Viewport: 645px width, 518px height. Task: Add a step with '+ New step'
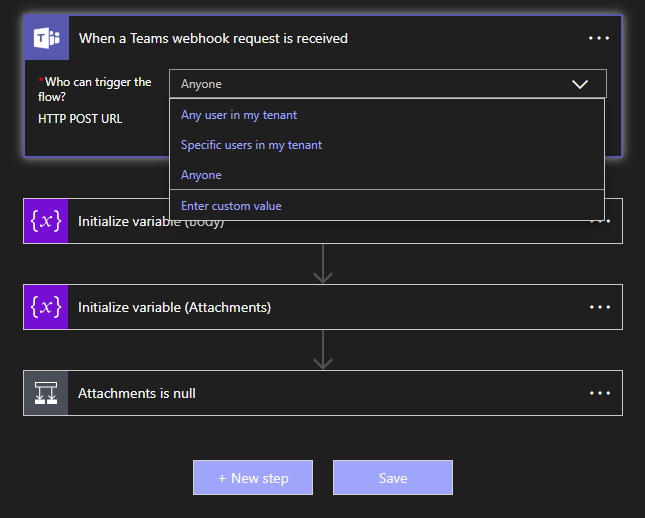pyautogui.click(x=253, y=478)
